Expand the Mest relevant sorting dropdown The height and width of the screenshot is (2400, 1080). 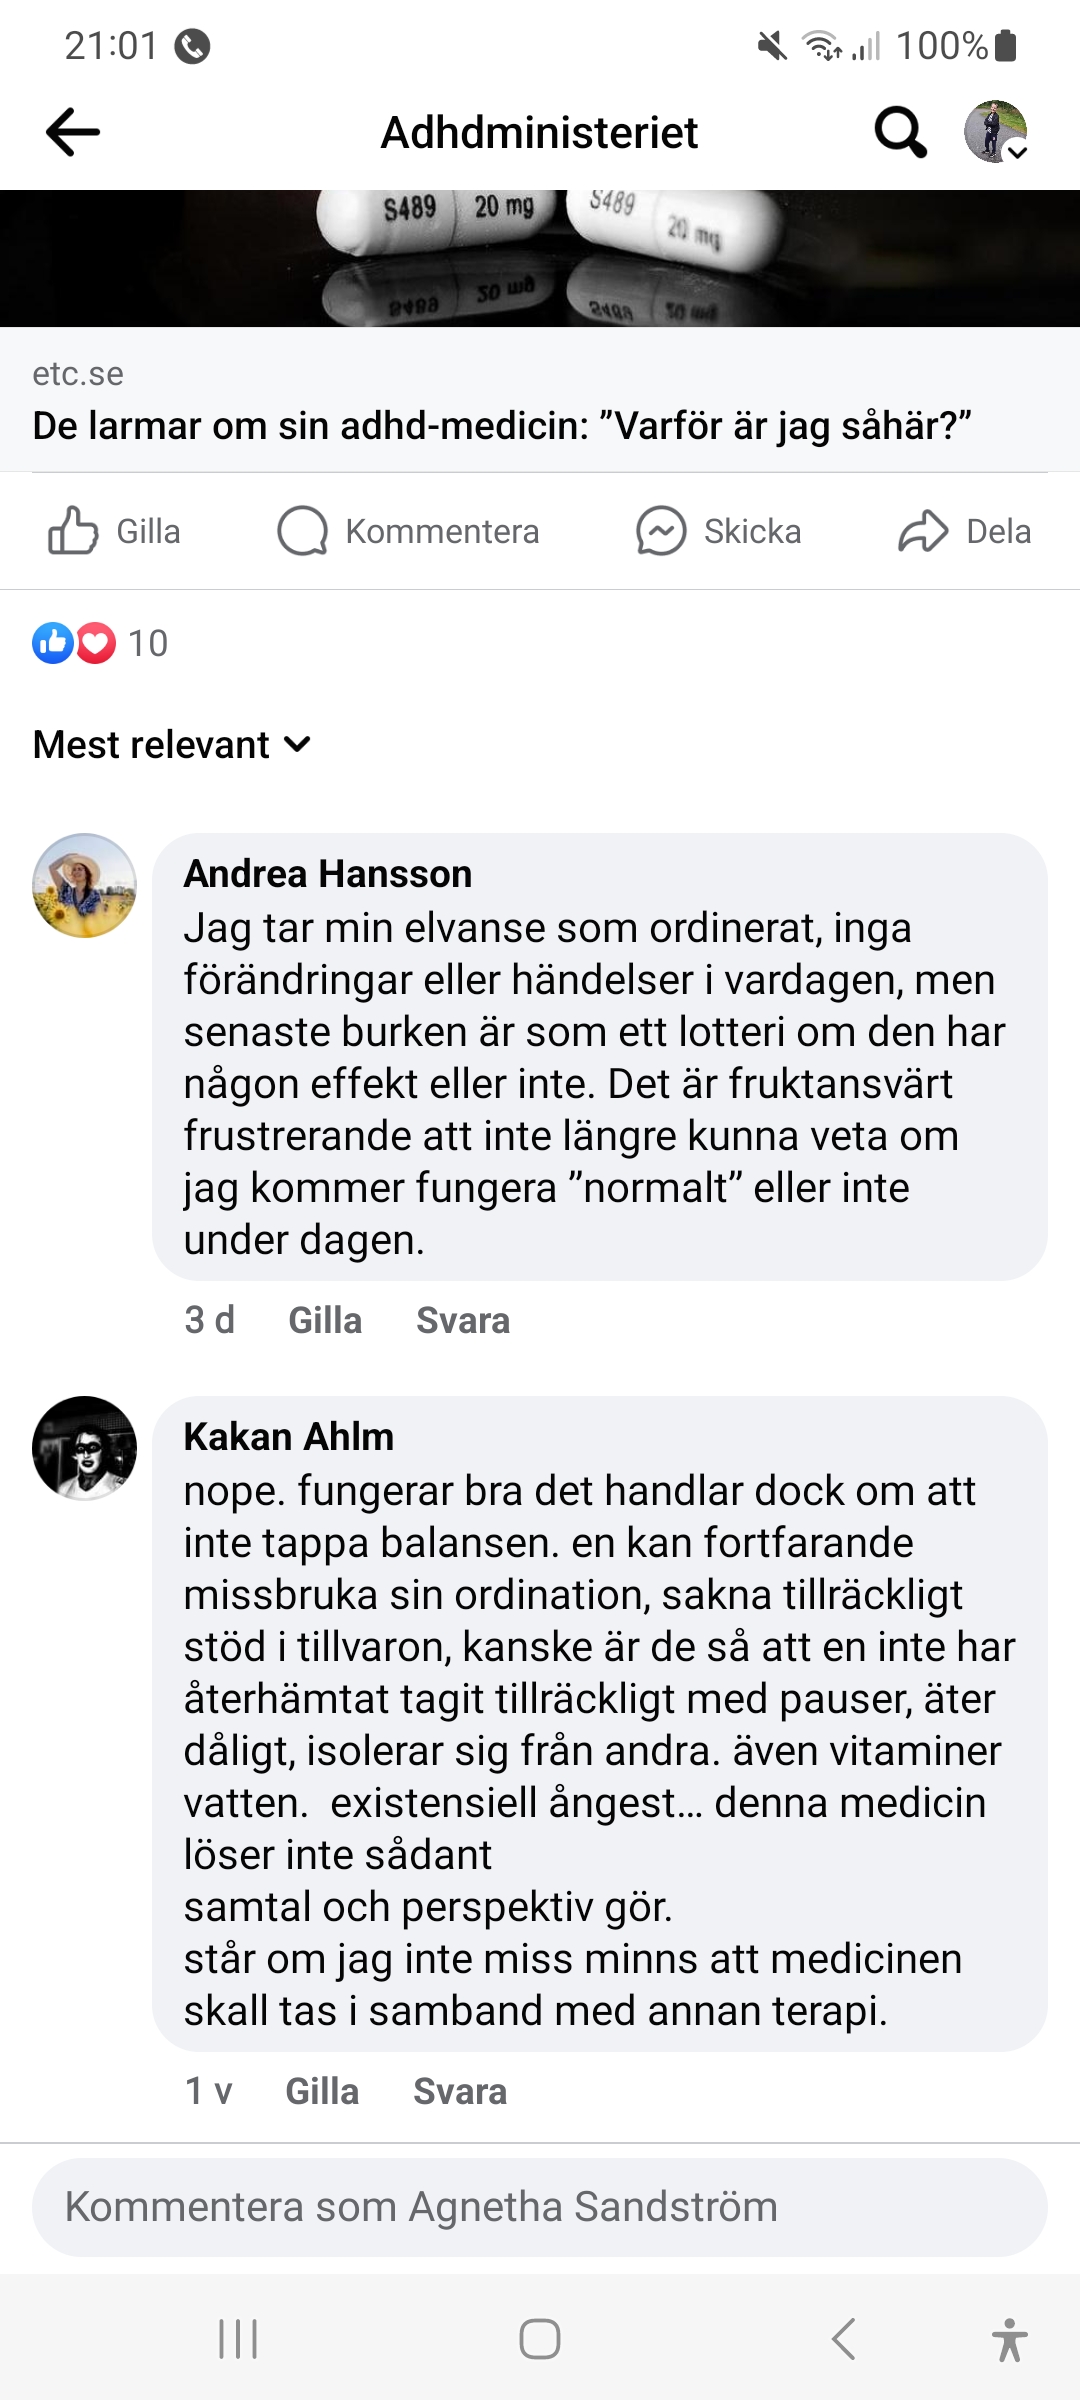click(x=172, y=745)
